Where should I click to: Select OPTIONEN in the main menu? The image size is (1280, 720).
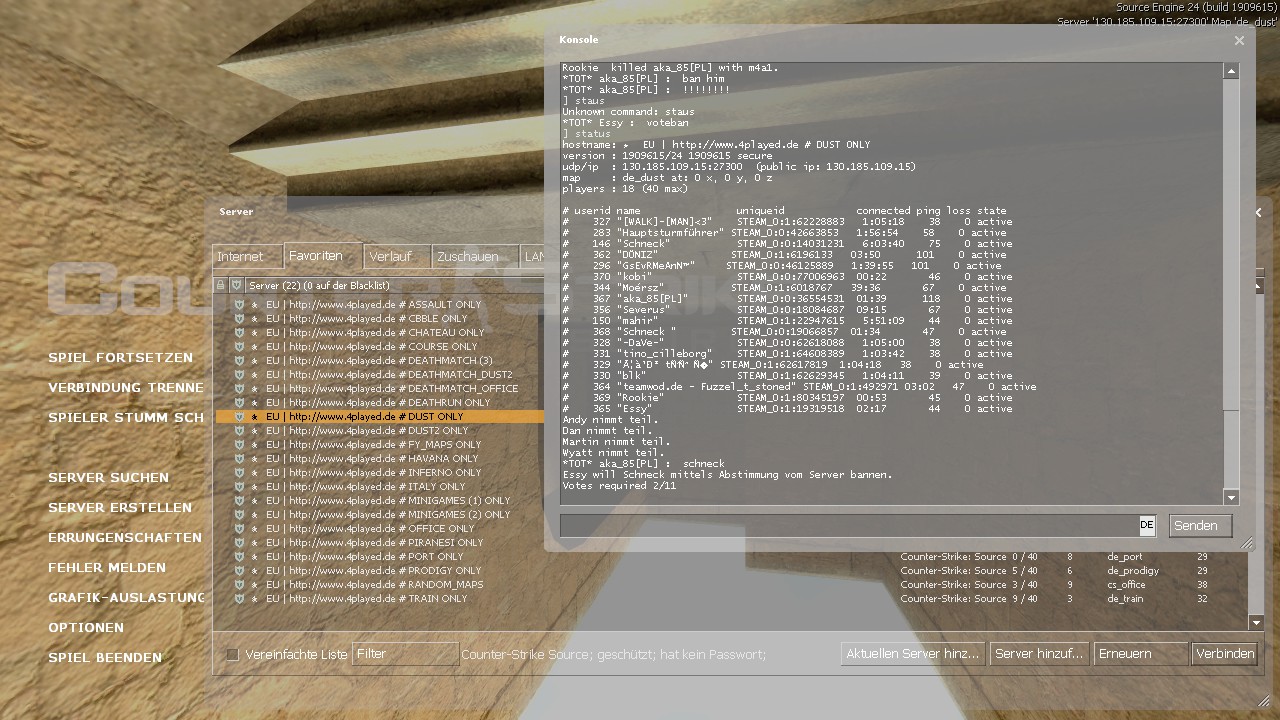click(86, 628)
